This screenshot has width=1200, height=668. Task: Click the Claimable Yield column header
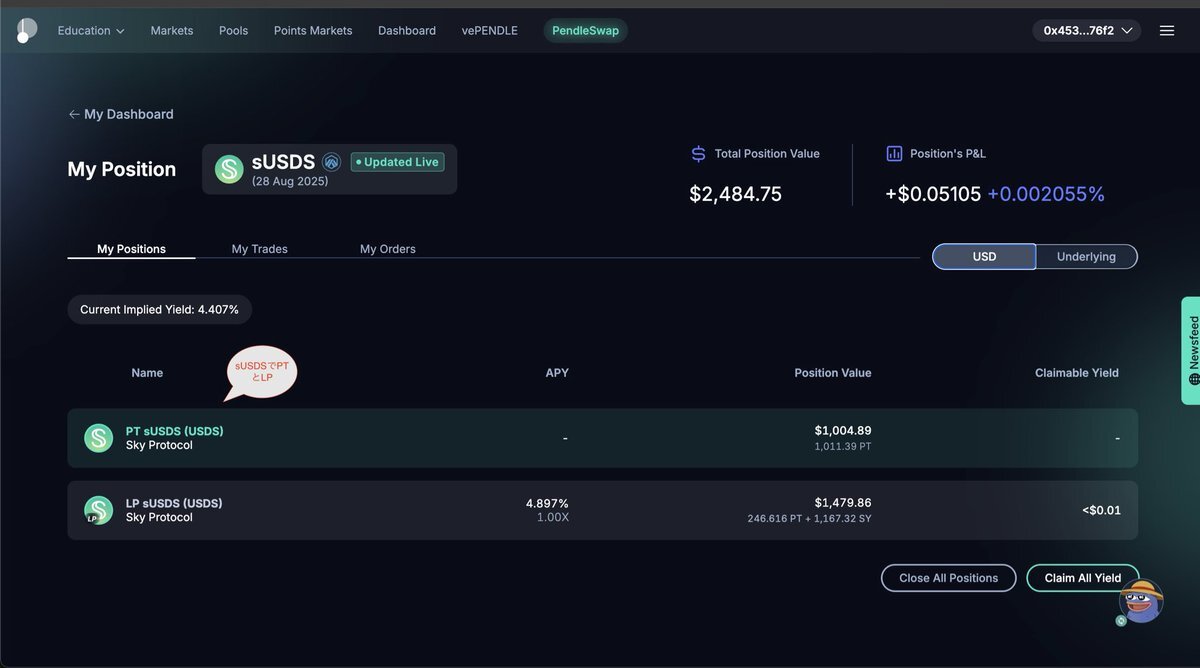(1077, 373)
